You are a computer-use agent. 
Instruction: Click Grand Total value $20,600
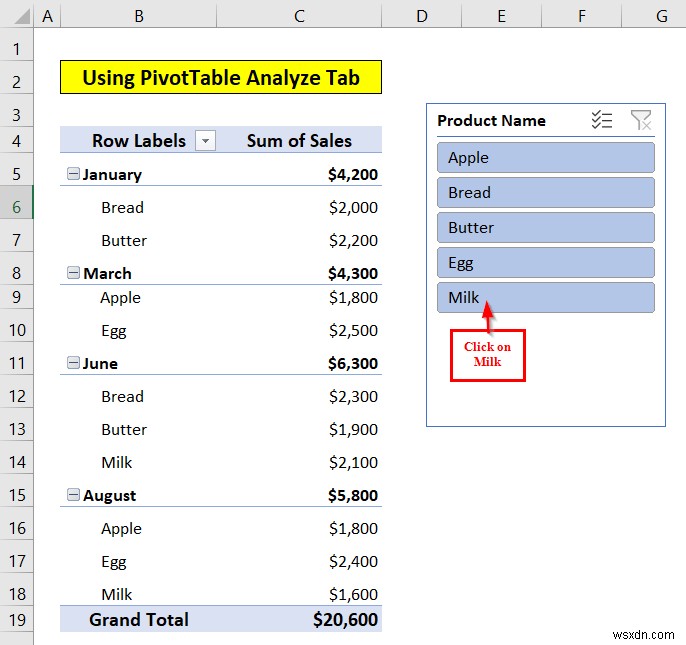click(345, 620)
